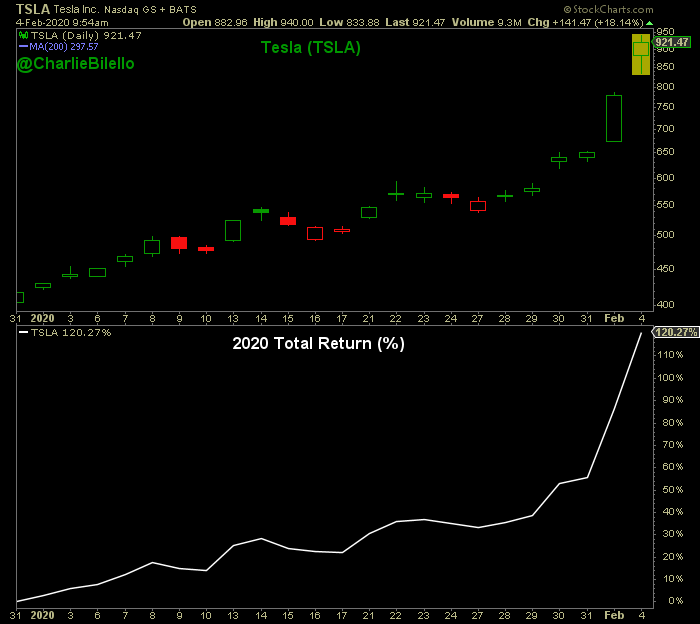Viewport: 700px width, 624px height.
Task: Click the candlestick icon in the TSLA (Daily) legend
Action: [x=23, y=35]
